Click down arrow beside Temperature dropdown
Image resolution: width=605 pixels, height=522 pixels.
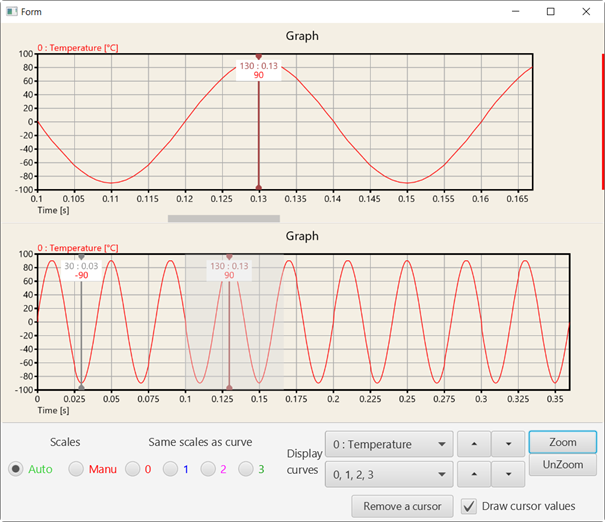click(x=508, y=444)
